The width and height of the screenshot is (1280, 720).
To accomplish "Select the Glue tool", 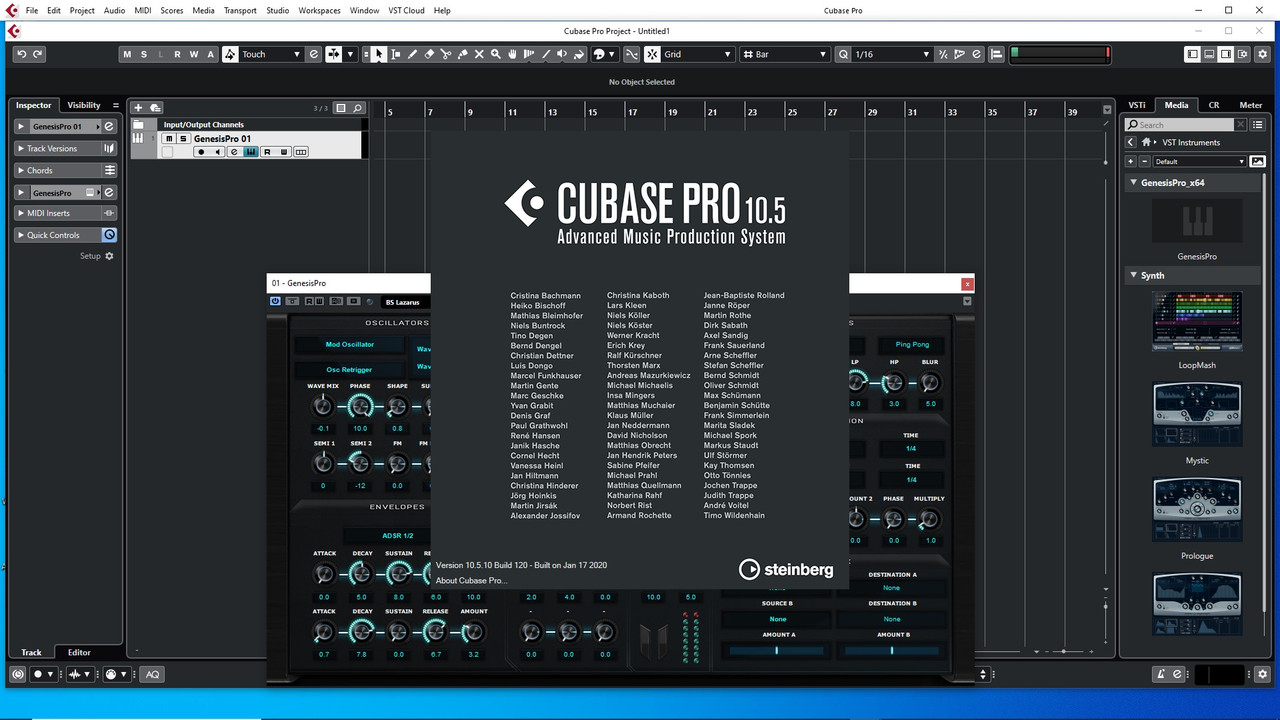I will pyautogui.click(x=462, y=54).
